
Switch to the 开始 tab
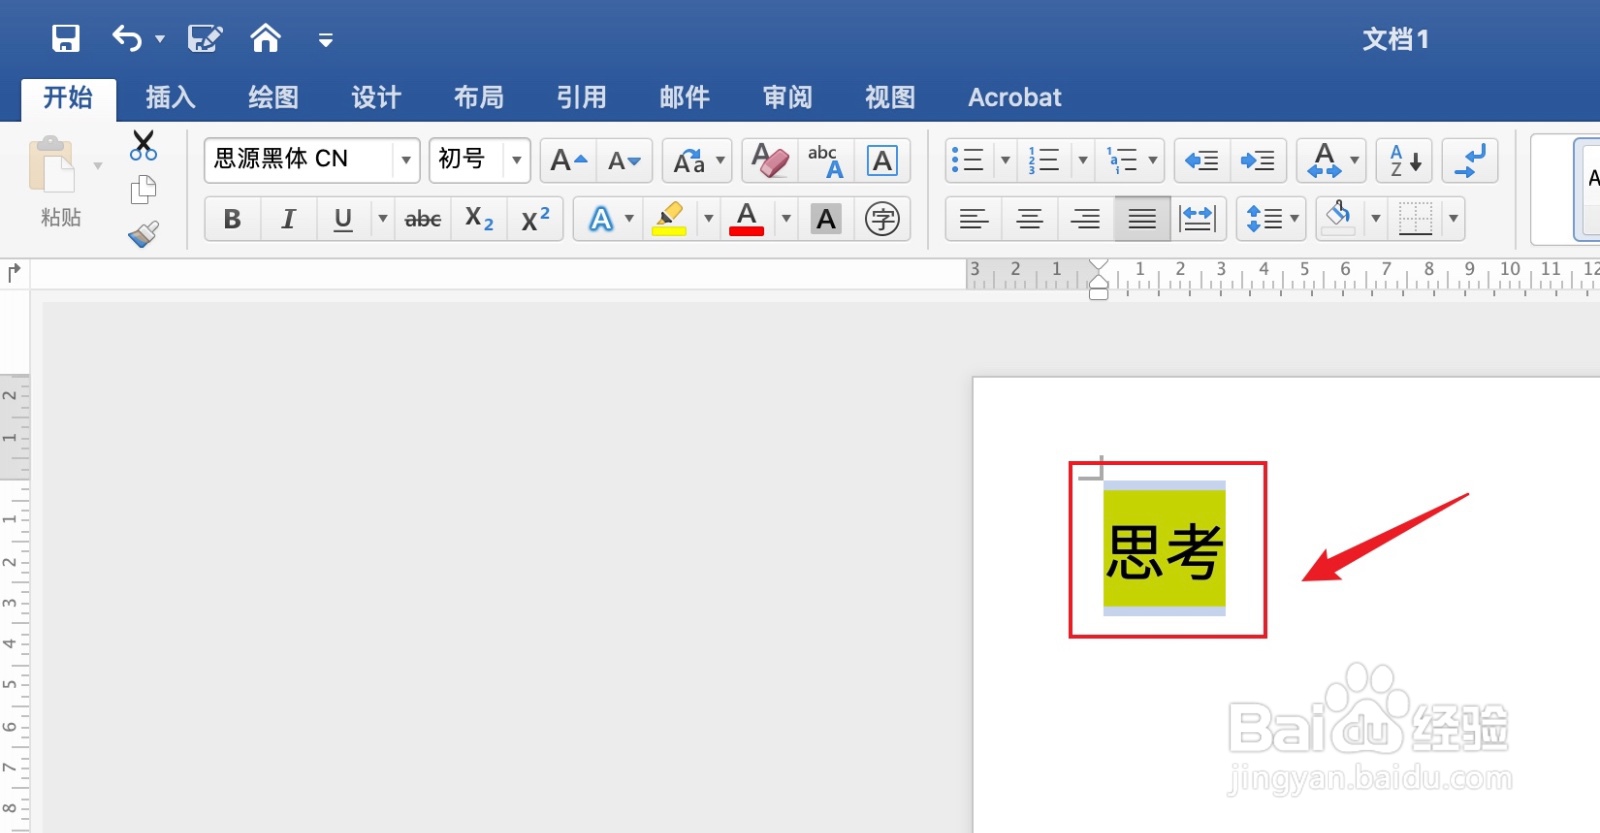(68, 97)
